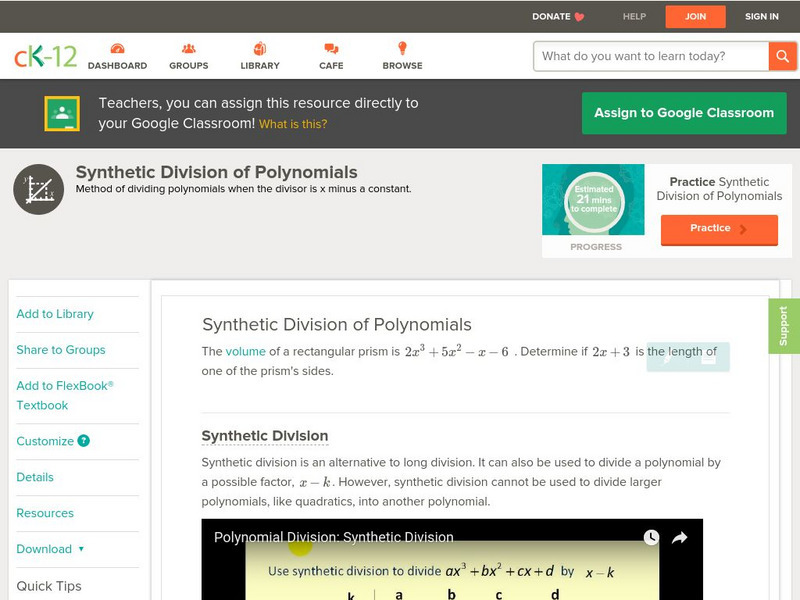800x600 pixels.
Task: Open the Cafe icon
Action: 331,49
